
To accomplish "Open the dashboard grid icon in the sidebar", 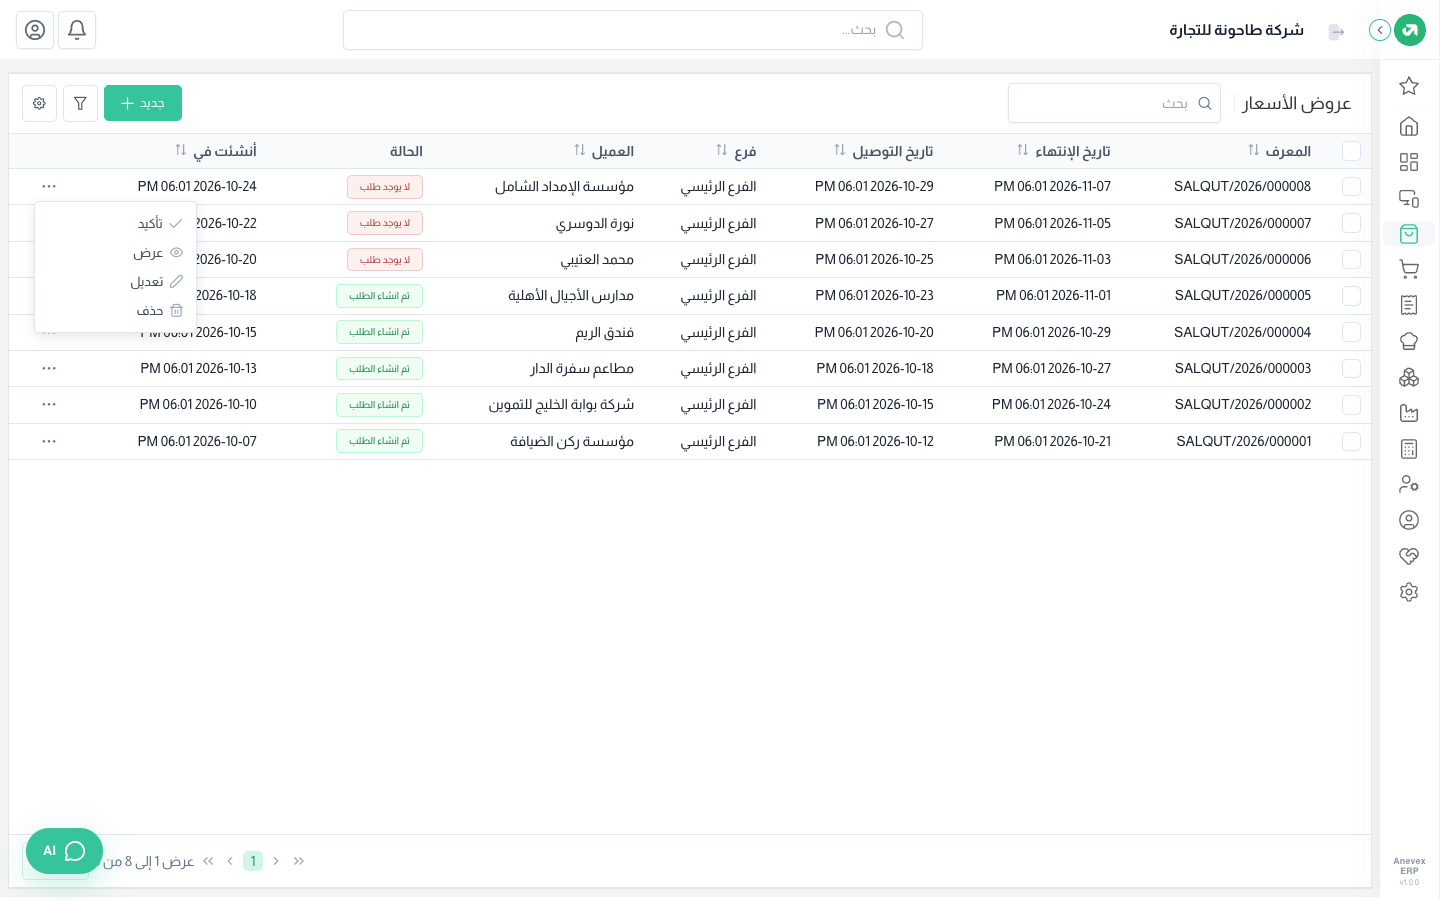I will click(x=1409, y=162).
